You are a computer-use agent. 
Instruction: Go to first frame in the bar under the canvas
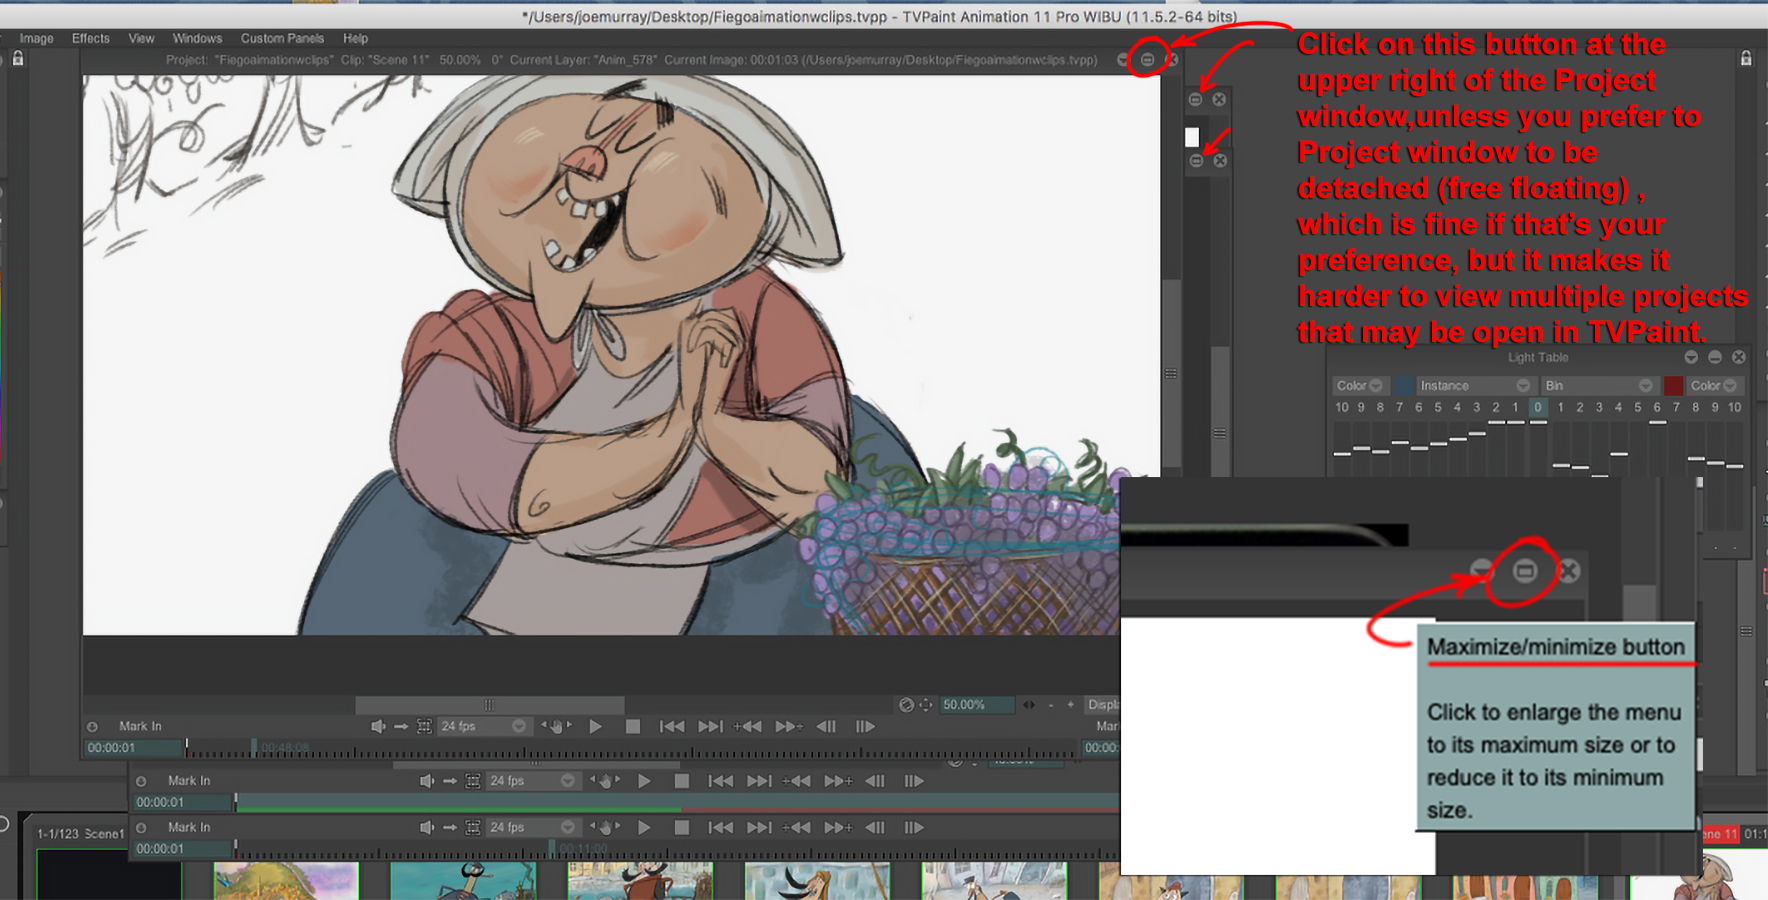[672, 726]
